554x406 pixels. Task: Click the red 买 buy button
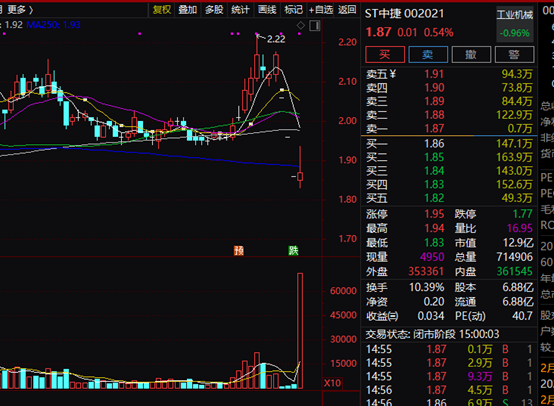coord(385,55)
